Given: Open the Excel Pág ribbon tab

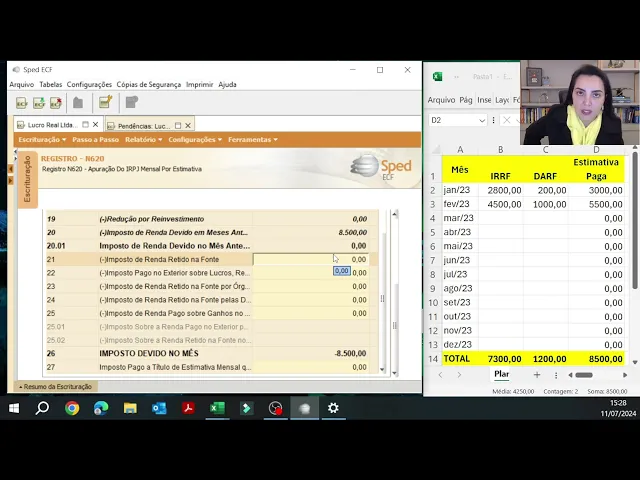Looking at the screenshot, I should 466,100.
